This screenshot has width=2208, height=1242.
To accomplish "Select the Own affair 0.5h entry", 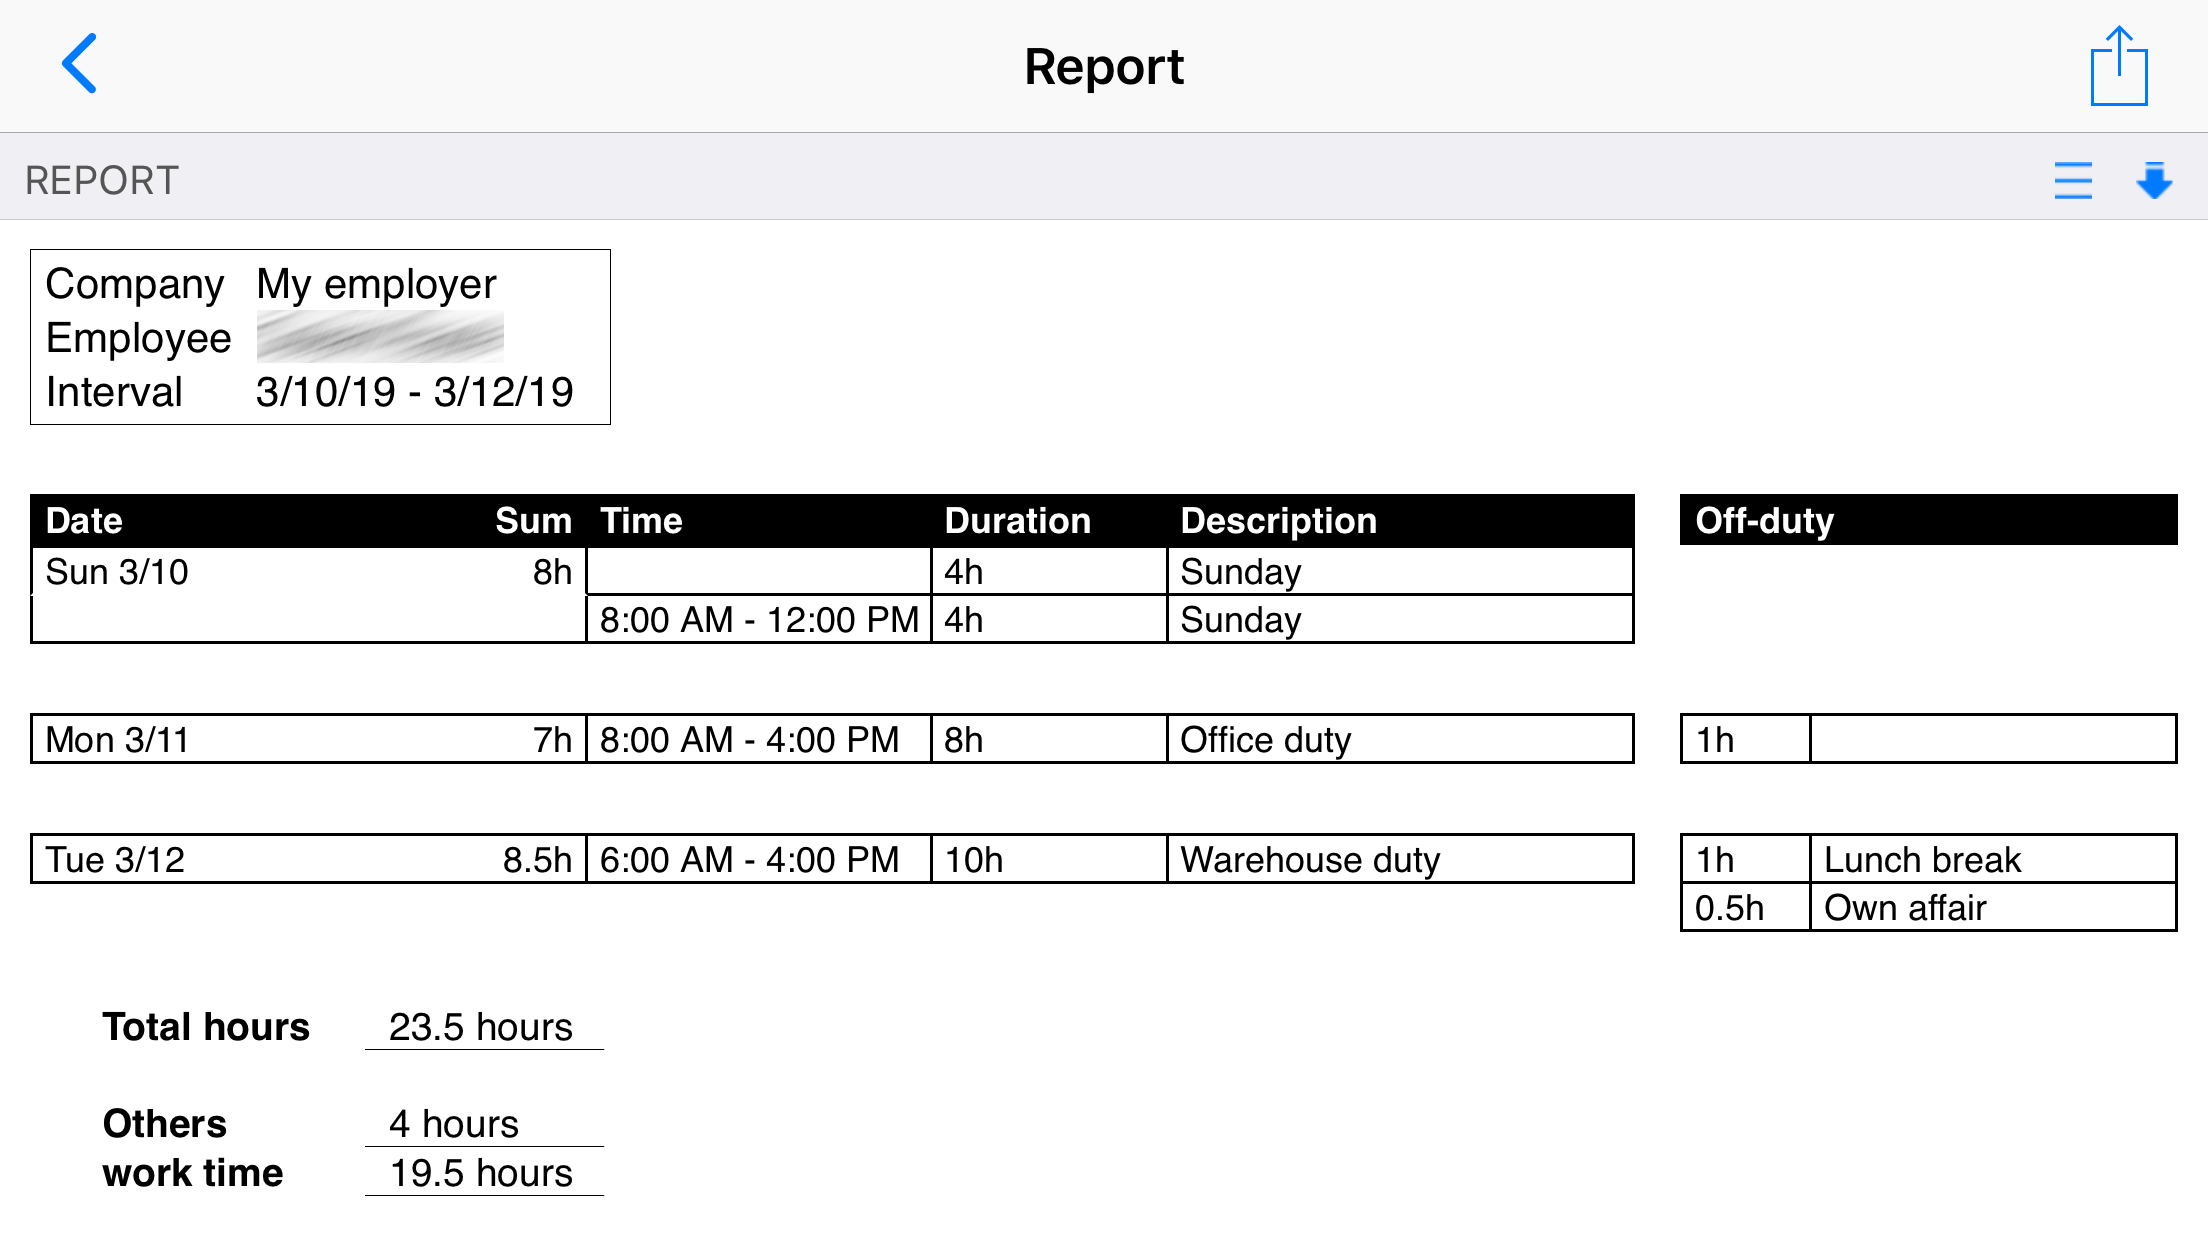I will tap(1905, 907).
